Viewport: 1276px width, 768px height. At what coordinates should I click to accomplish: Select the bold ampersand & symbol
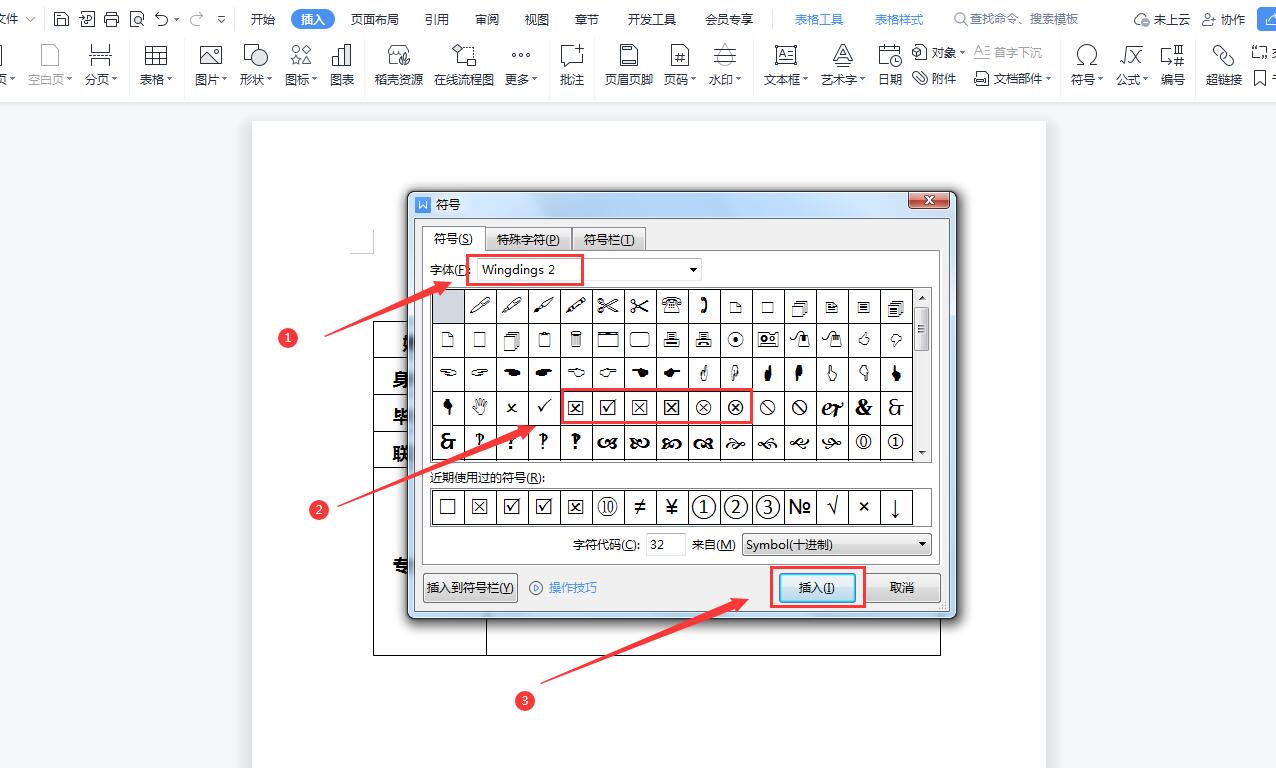point(864,407)
